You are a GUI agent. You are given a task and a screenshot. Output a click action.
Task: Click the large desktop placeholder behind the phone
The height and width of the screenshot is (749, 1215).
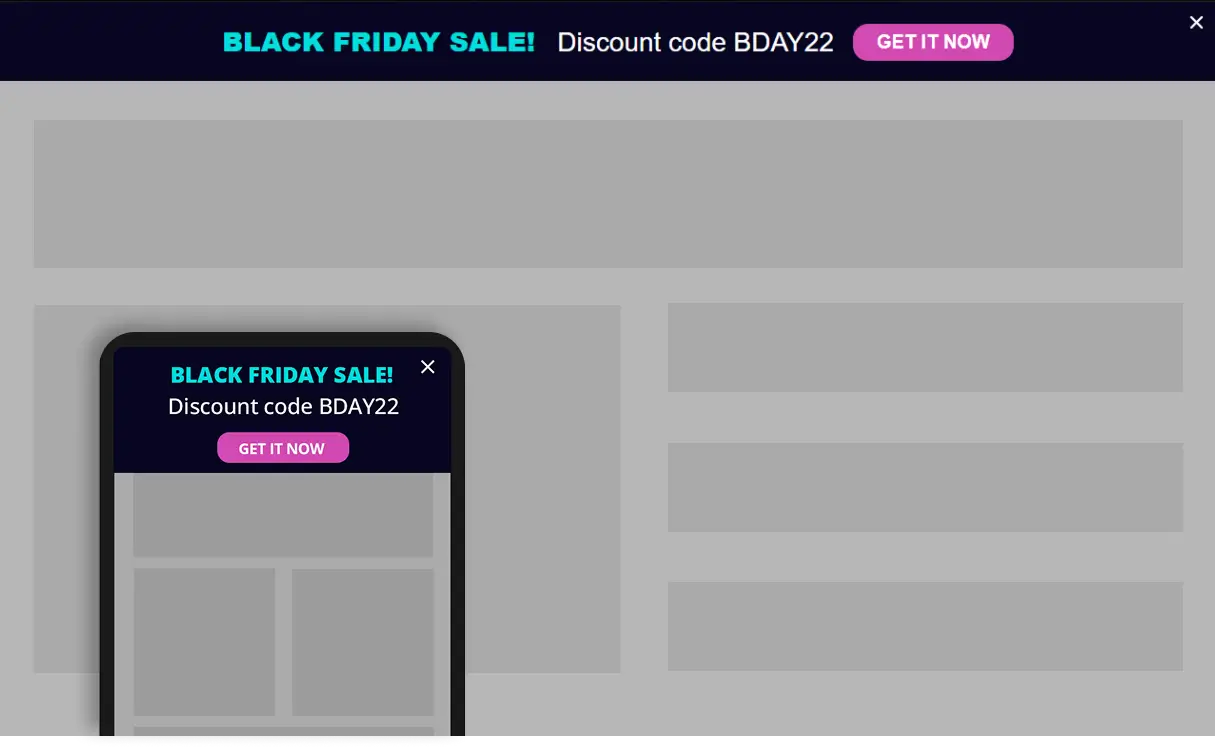540,490
